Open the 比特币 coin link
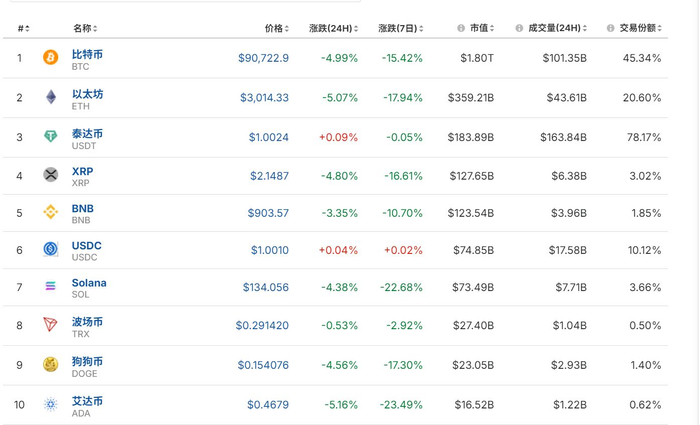Screen dimensions: 700x425 (x=87, y=54)
